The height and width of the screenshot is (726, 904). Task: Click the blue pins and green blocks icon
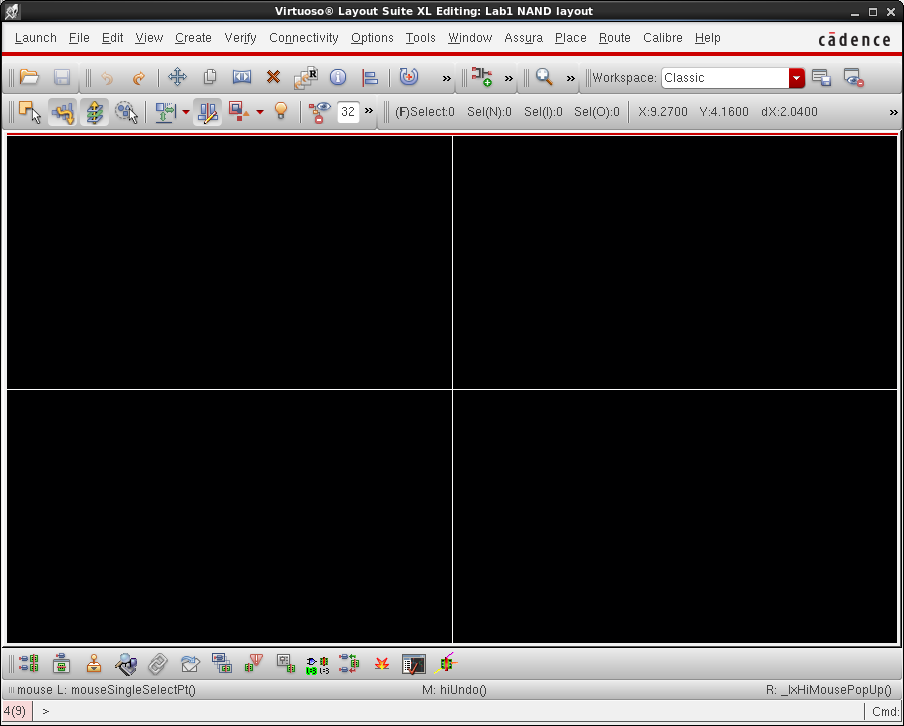[29, 664]
